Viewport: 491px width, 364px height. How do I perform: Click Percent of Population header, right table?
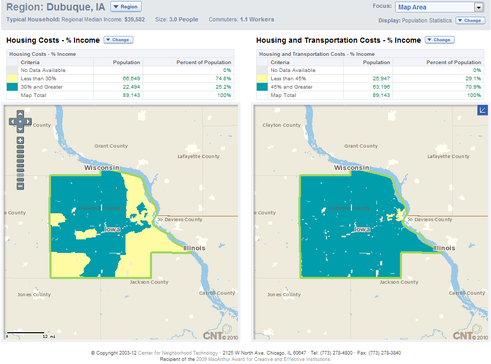pyautogui.click(x=454, y=62)
